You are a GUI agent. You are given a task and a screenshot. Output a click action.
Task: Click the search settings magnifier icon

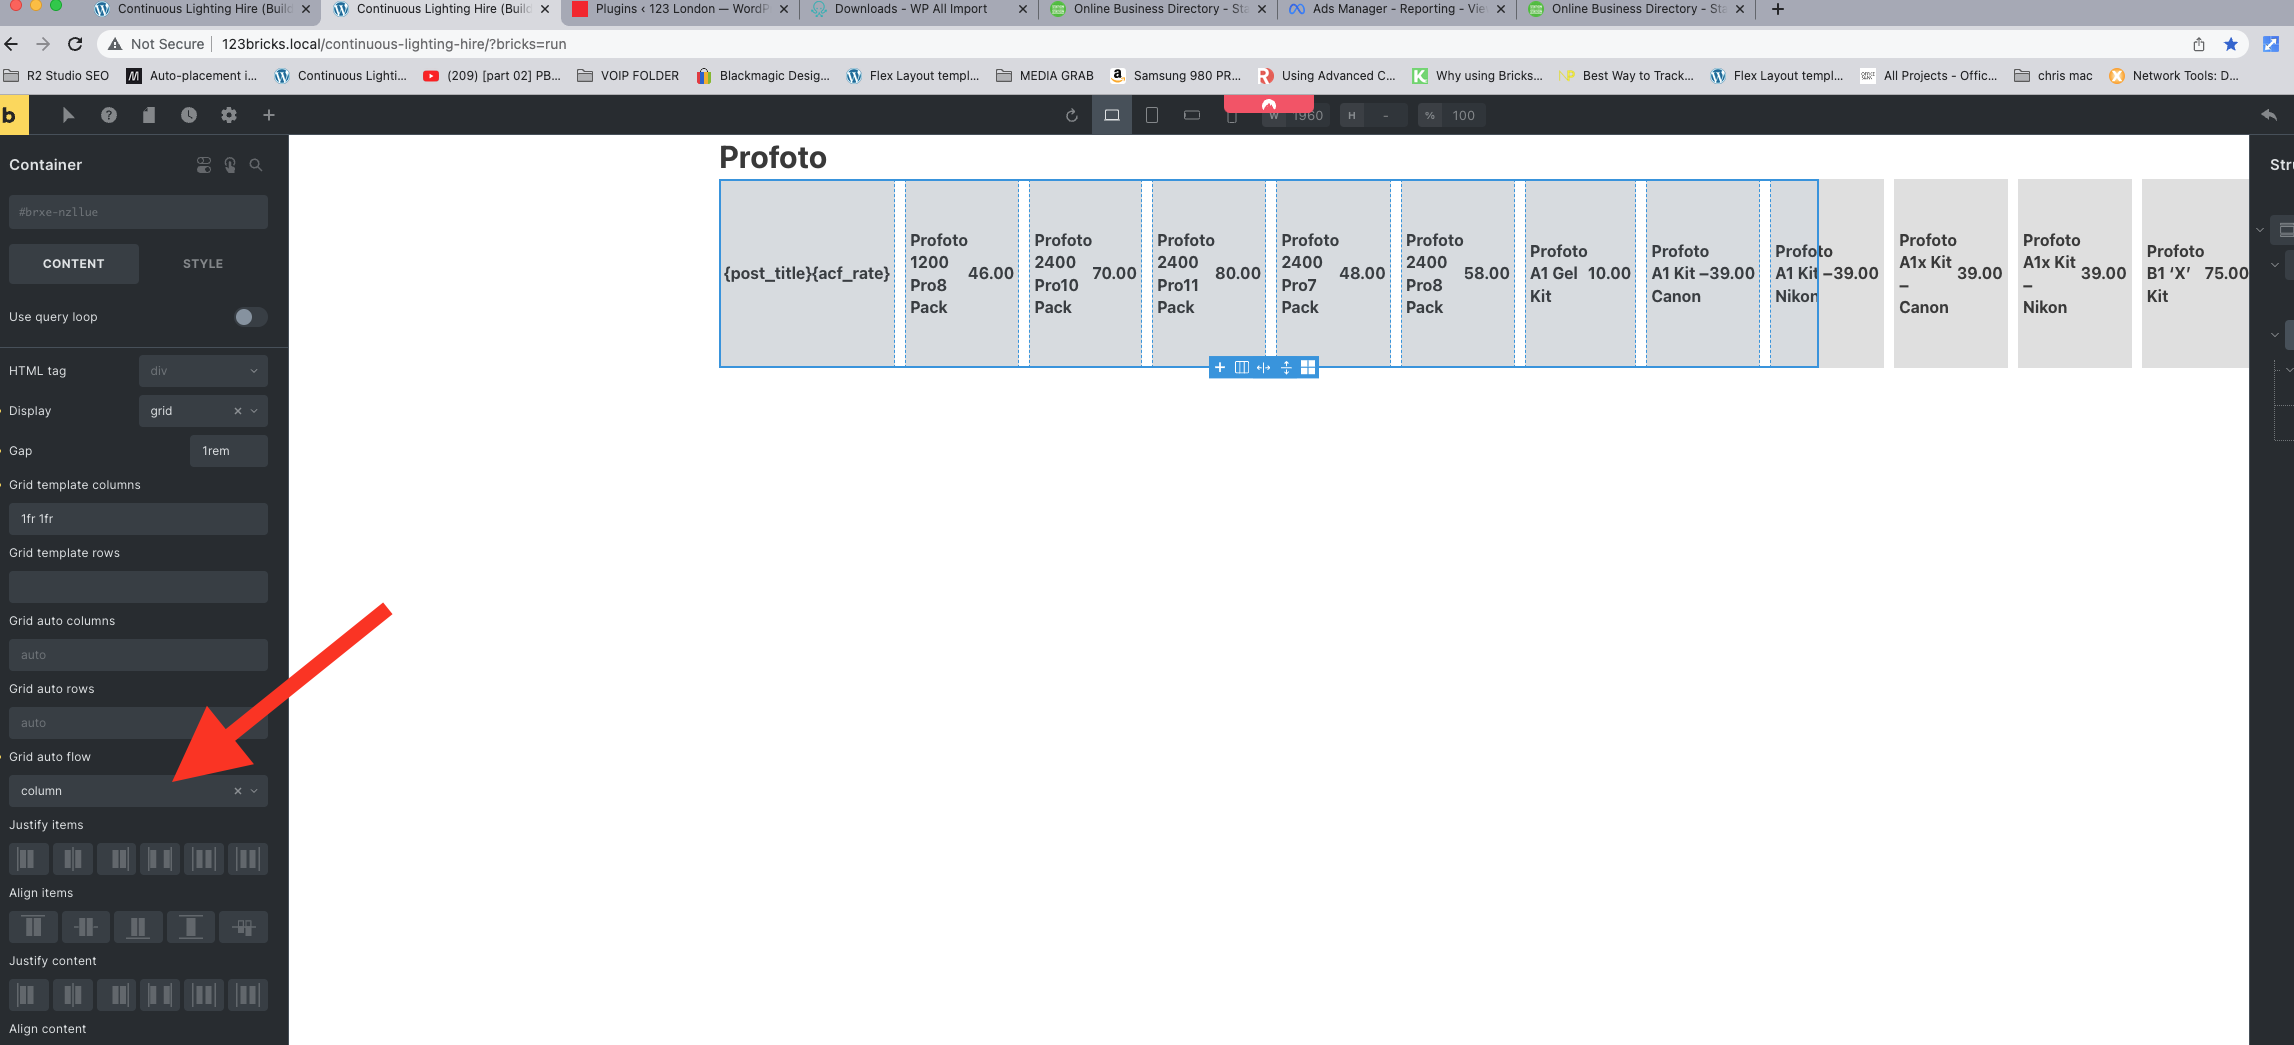tap(256, 165)
